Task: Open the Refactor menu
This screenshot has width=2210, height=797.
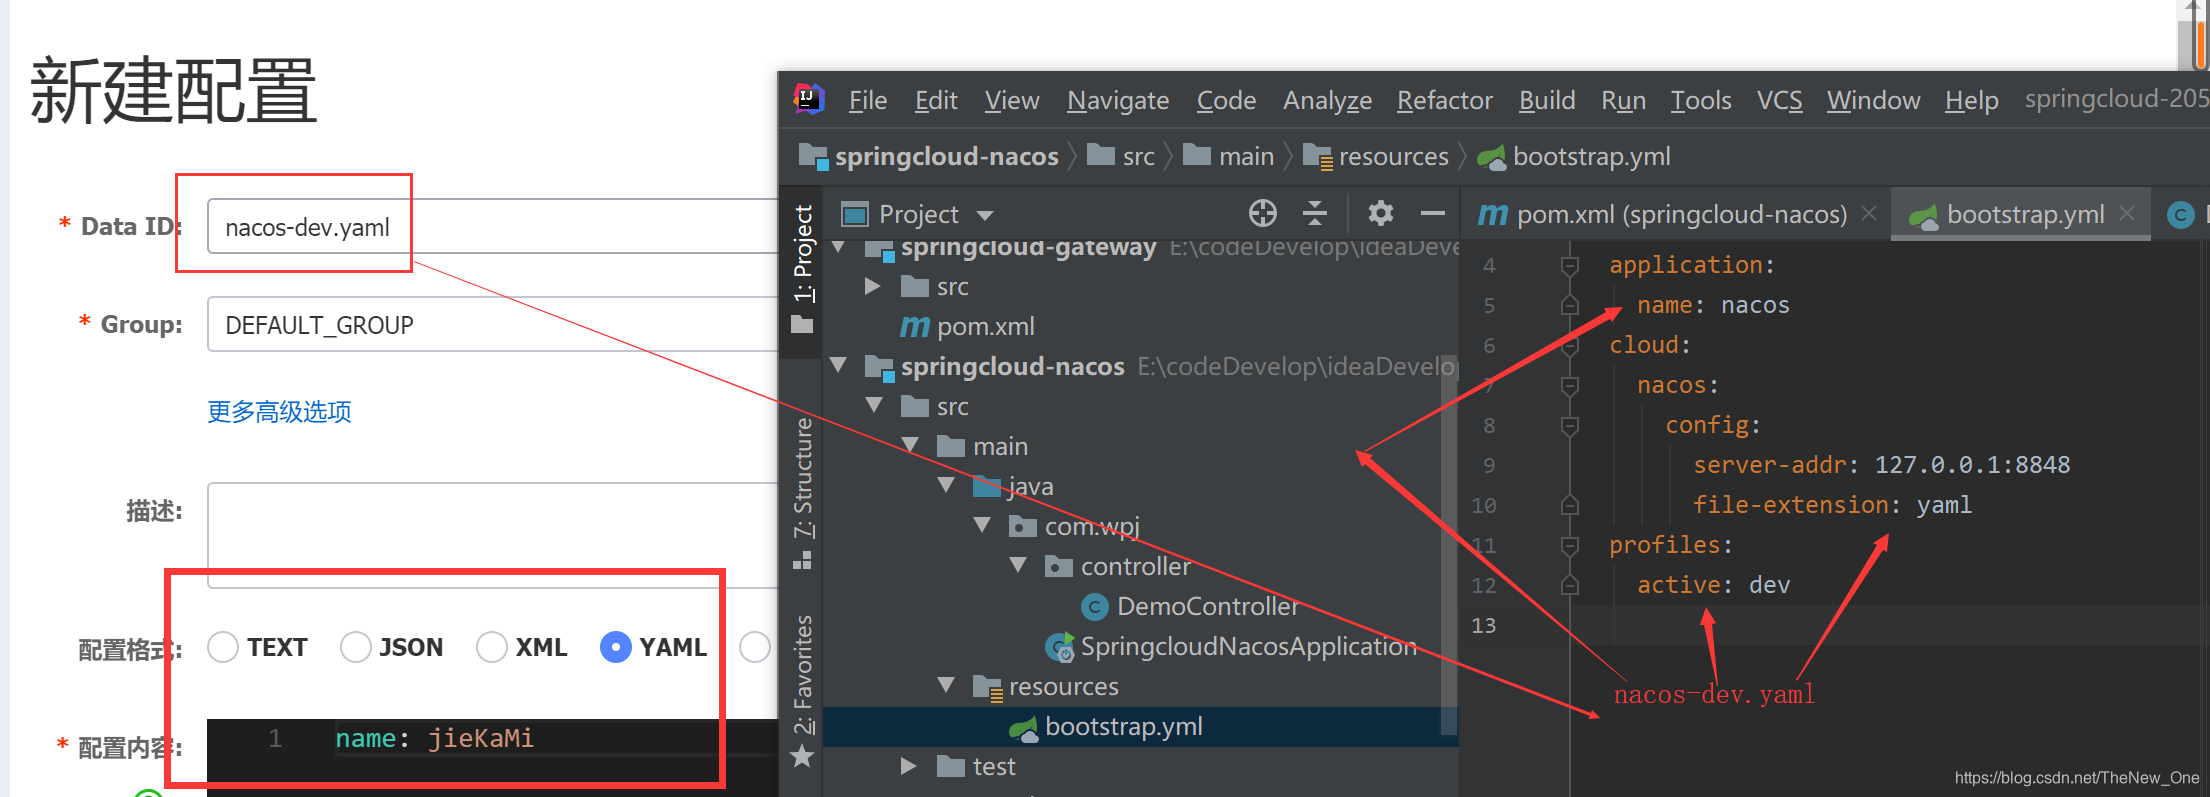Action: 1445,100
